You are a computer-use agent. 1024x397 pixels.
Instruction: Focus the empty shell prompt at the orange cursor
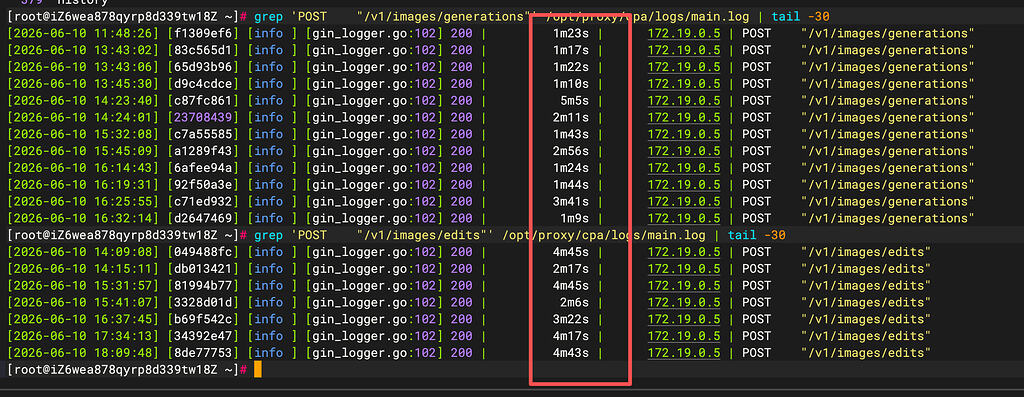tap(257, 370)
